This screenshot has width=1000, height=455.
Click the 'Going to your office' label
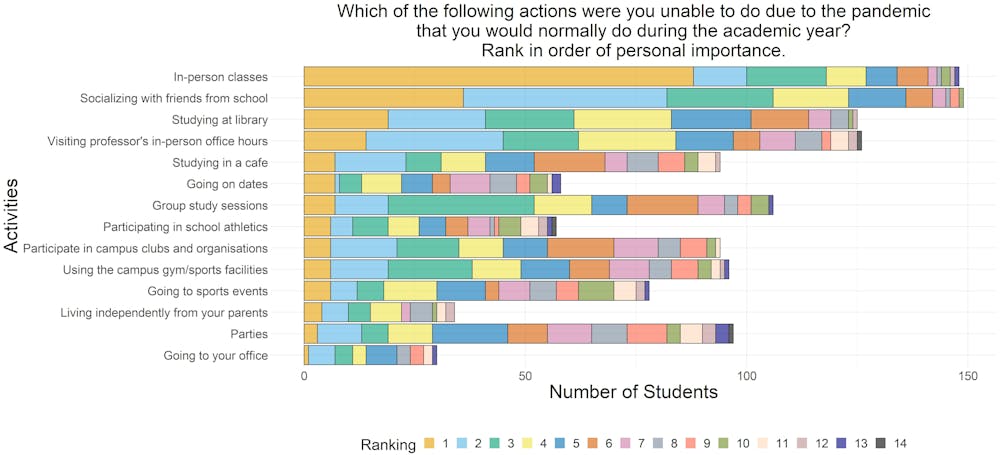point(215,356)
